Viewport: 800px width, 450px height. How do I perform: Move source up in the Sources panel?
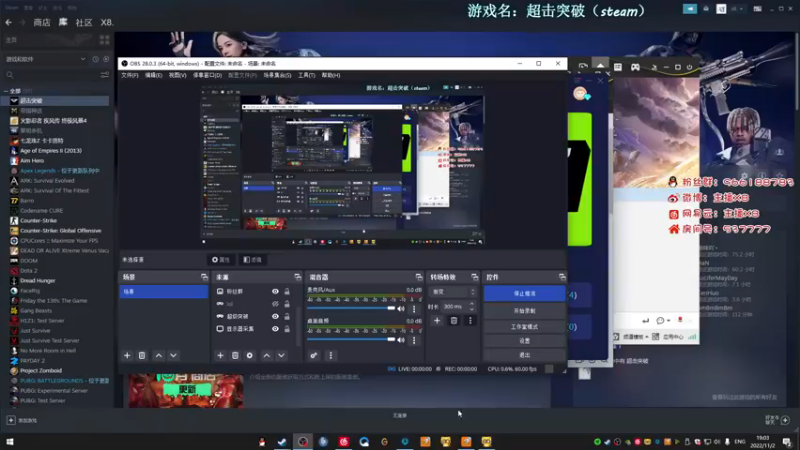click(x=267, y=355)
